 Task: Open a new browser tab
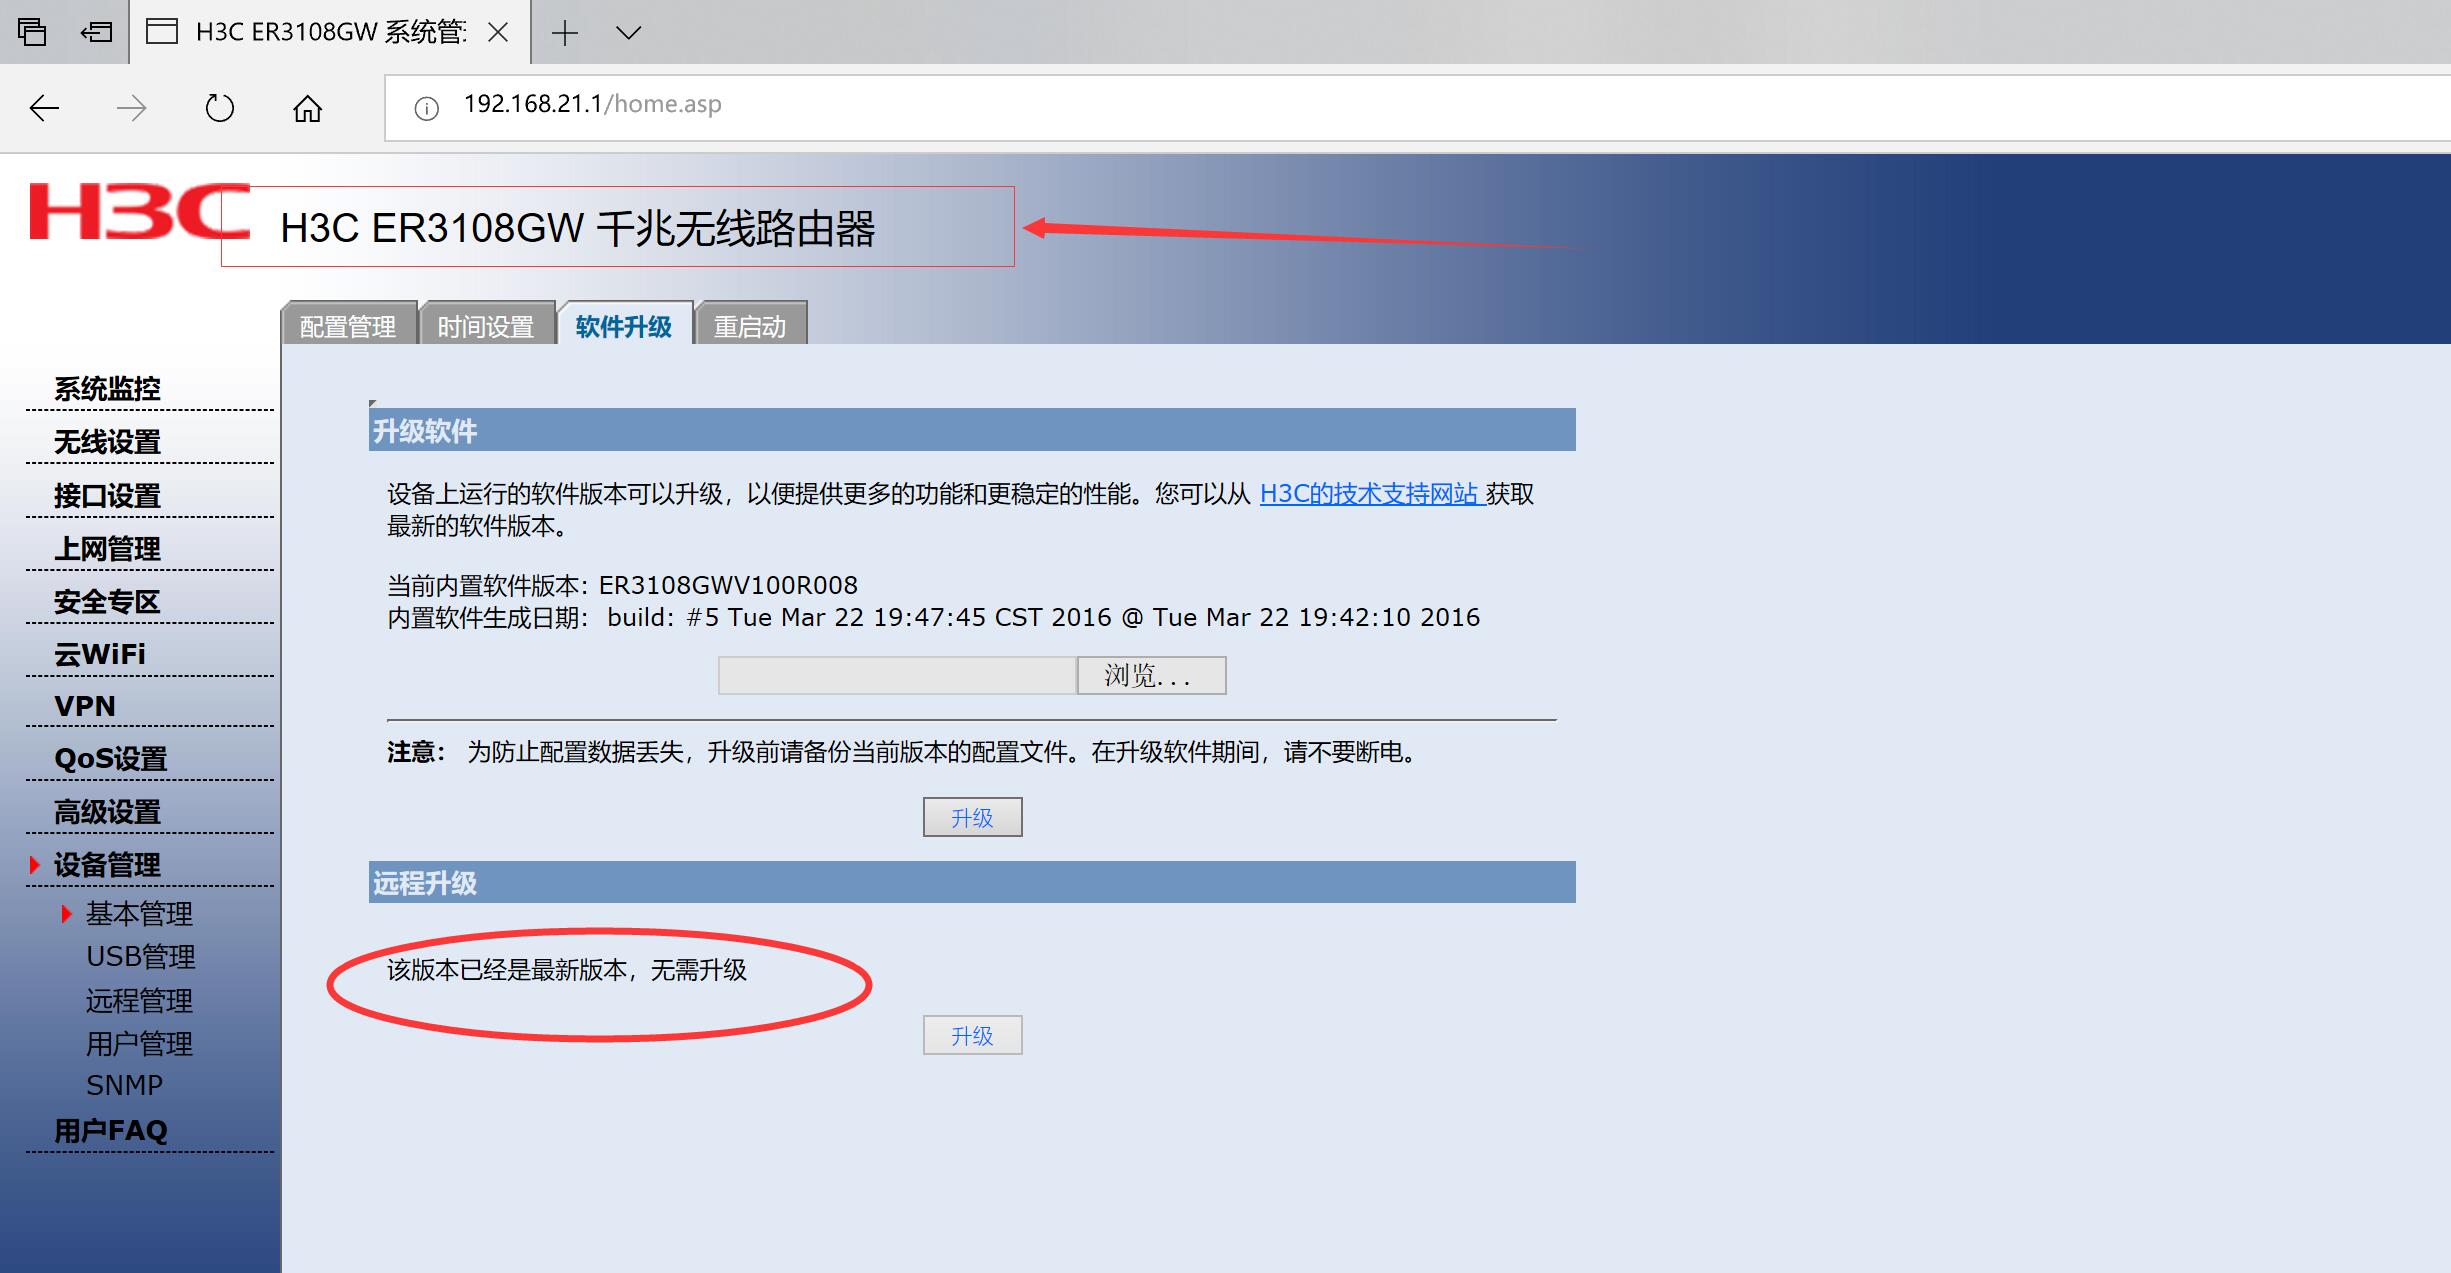click(x=565, y=33)
